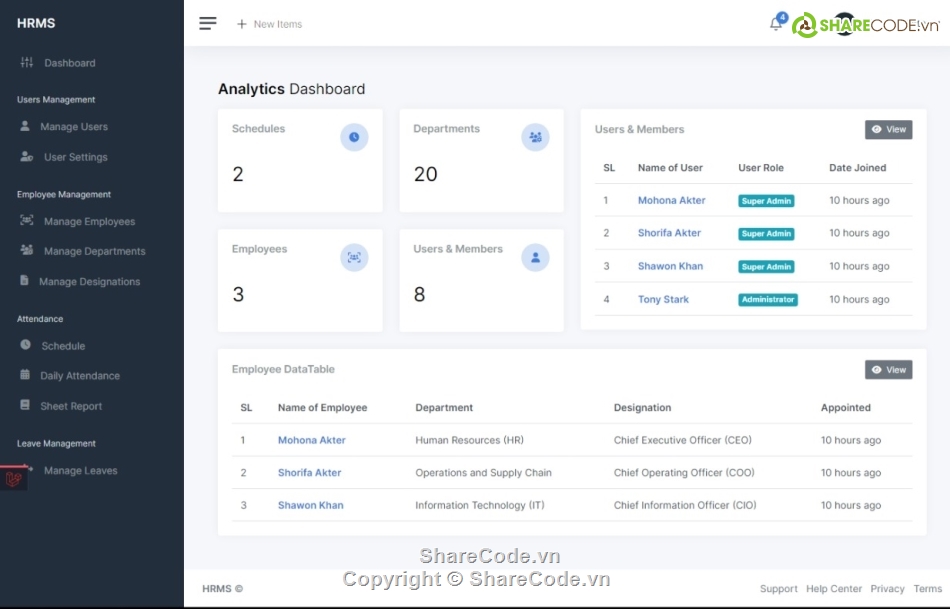Open Dashboard from the sidebar

[69, 63]
